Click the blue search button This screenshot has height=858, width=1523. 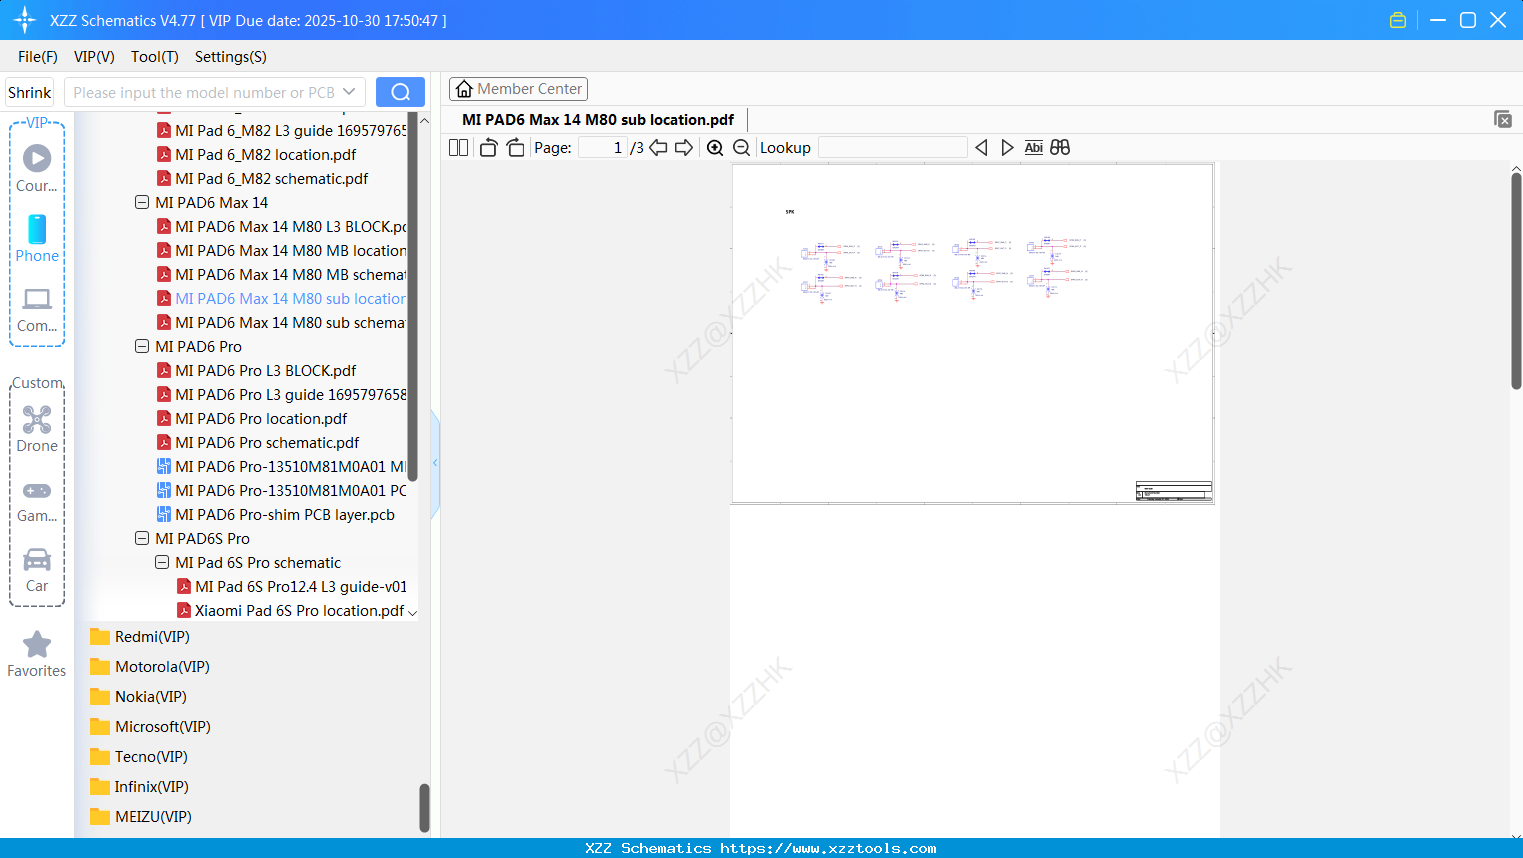[400, 92]
